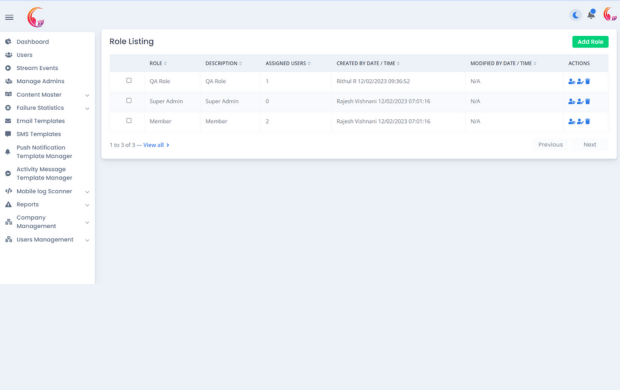Image resolution: width=620 pixels, height=390 pixels.
Task: Click the 'Role Listing' heading
Action: [x=131, y=42]
